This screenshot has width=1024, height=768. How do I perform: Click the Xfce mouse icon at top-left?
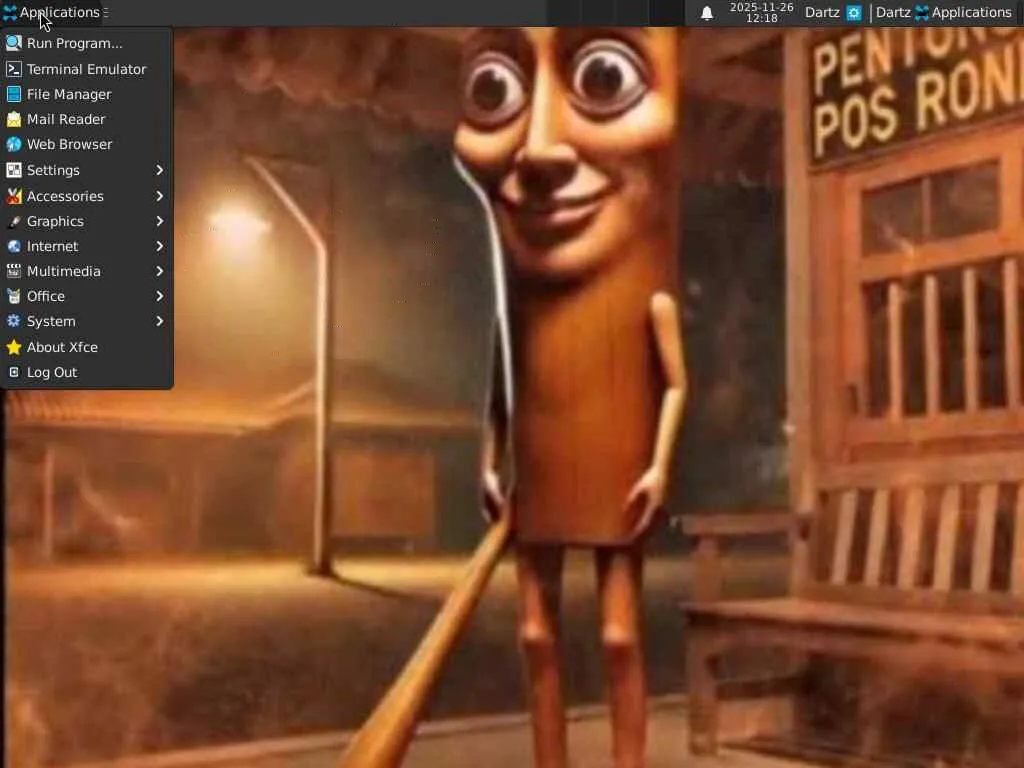tap(9, 12)
